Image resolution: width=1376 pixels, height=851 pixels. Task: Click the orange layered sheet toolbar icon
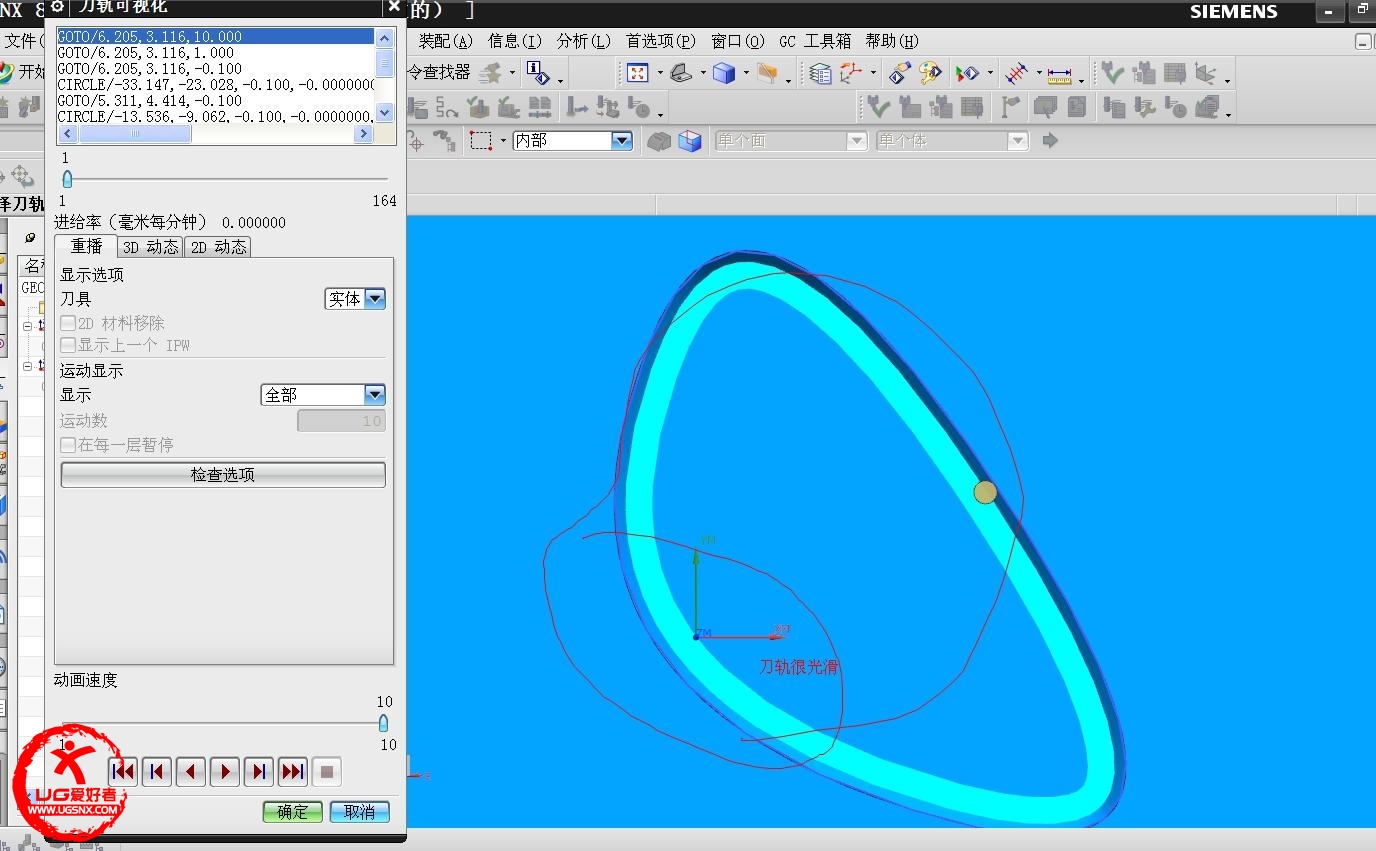[x=767, y=73]
